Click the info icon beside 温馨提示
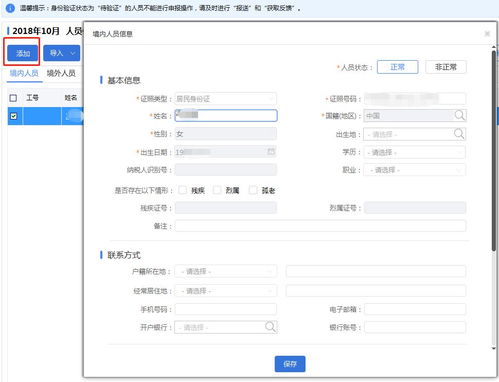 [x=10, y=8]
